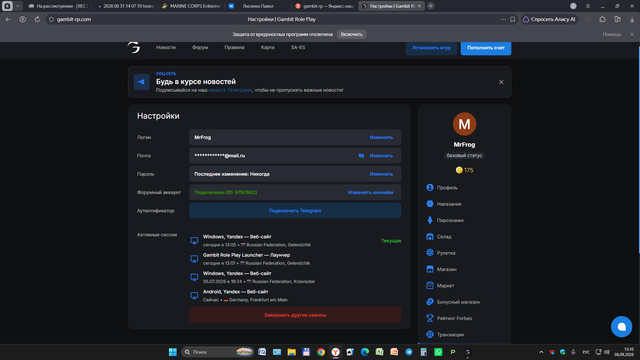Screen dimensions: 640x360
Task: Click Изменить link for Пароль
Action: click(381, 174)
